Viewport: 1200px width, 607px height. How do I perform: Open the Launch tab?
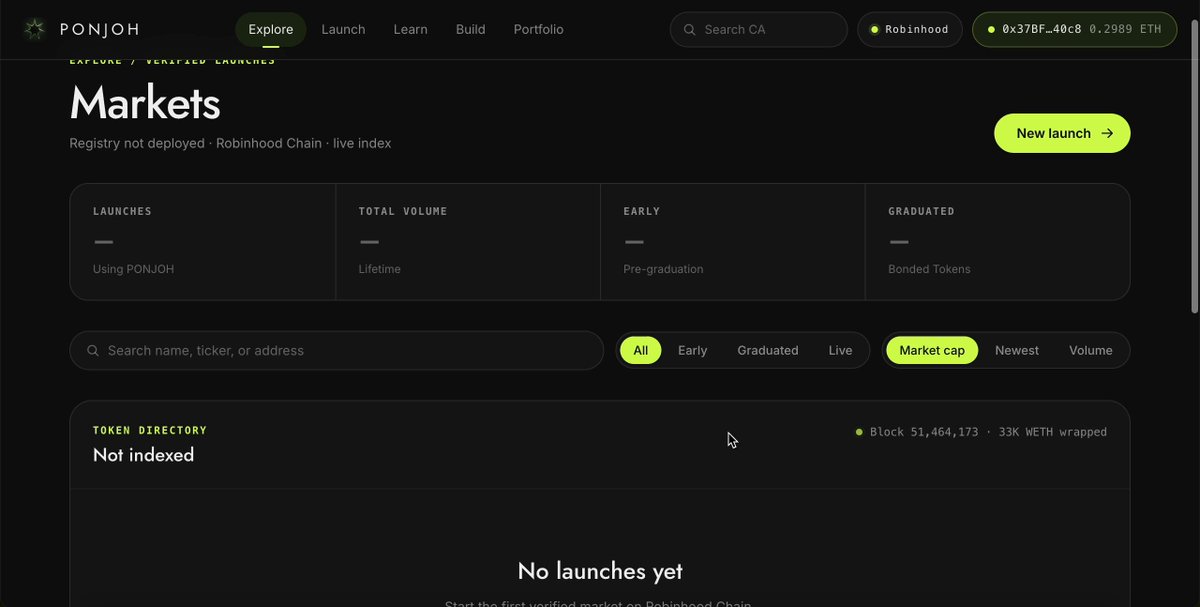[x=343, y=30]
